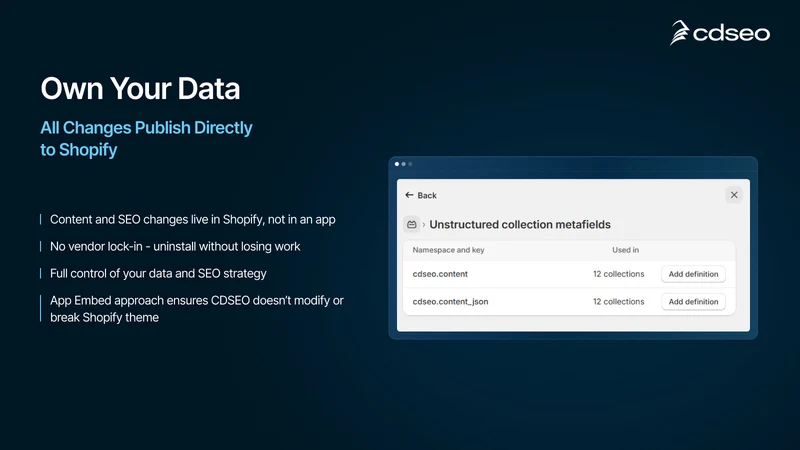Click the collection metafields breadcrumb icon

coord(411,224)
